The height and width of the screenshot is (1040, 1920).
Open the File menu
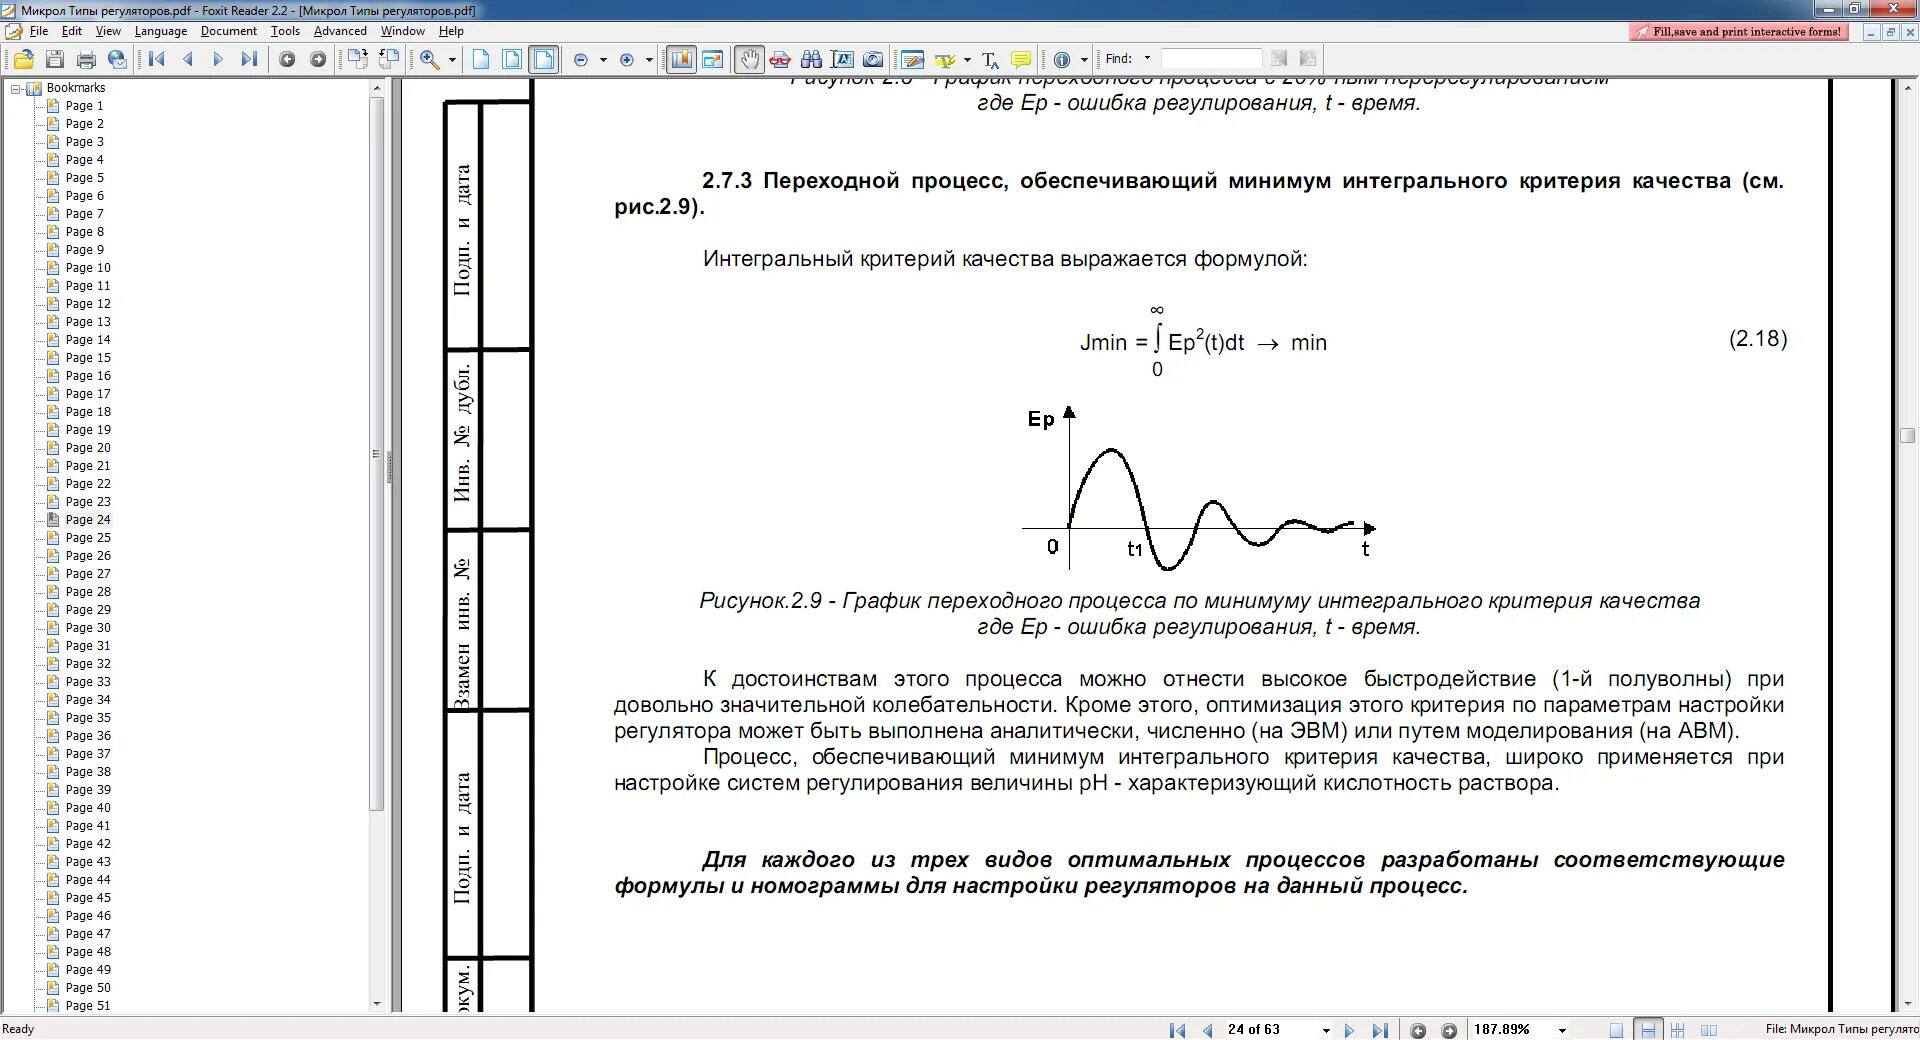pyautogui.click(x=39, y=31)
